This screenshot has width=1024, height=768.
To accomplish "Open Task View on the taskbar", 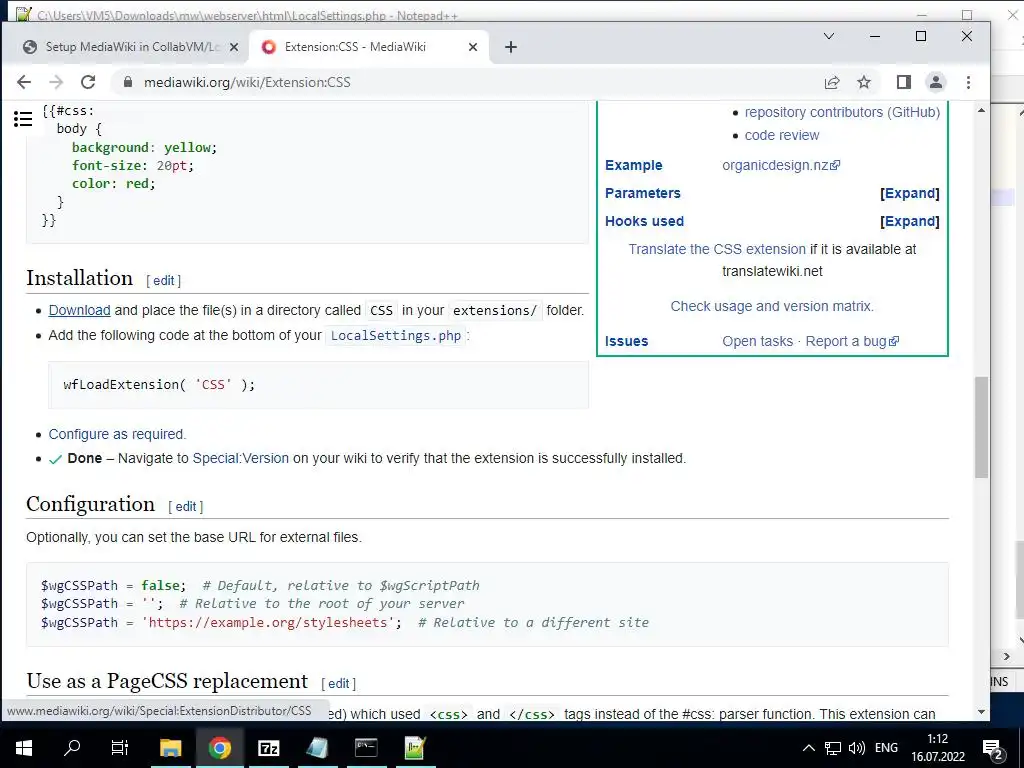I will point(120,748).
